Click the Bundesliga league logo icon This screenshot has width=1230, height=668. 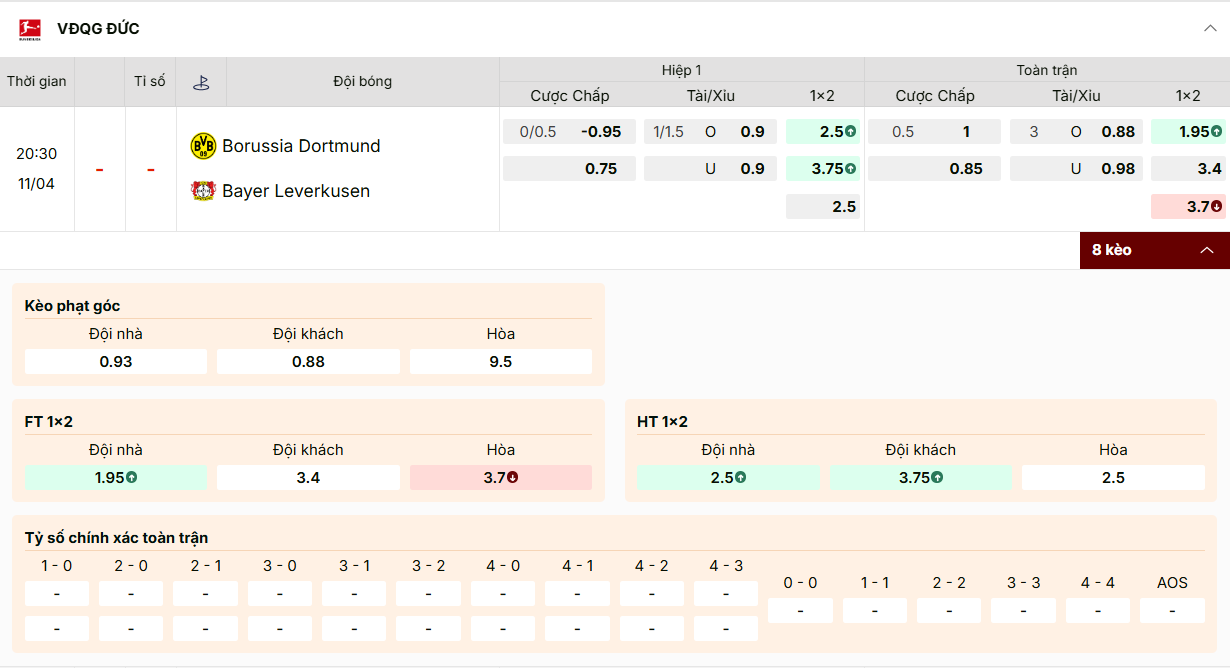(31, 28)
